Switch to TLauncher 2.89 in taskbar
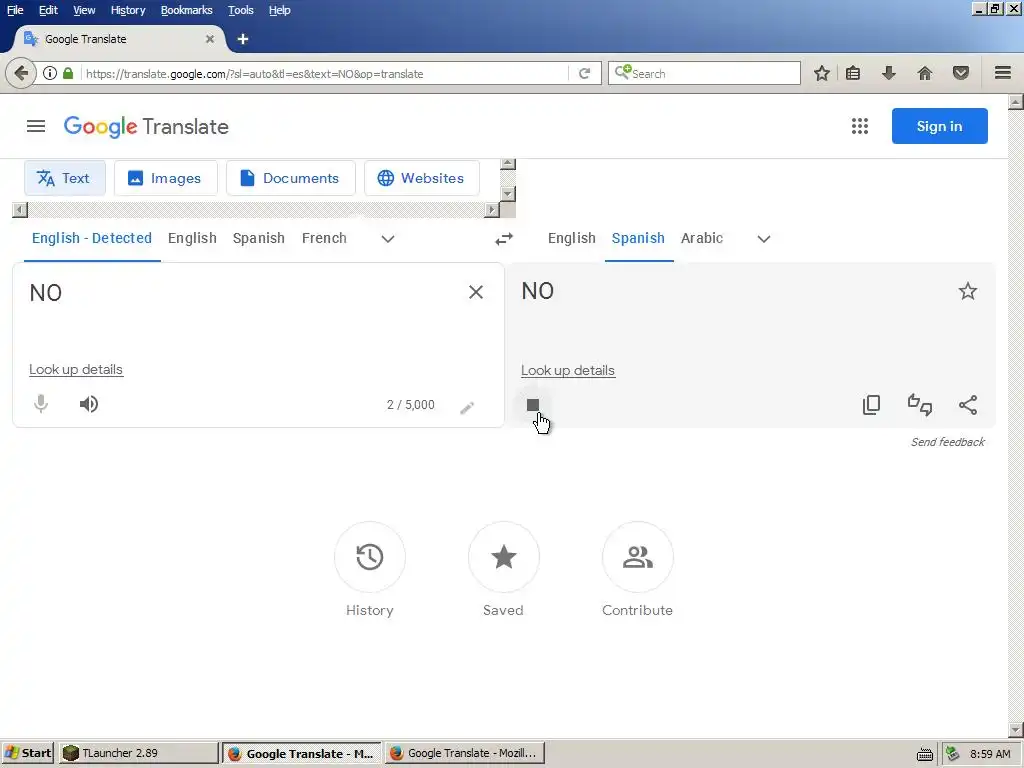This screenshot has height=768, width=1024. click(138, 753)
